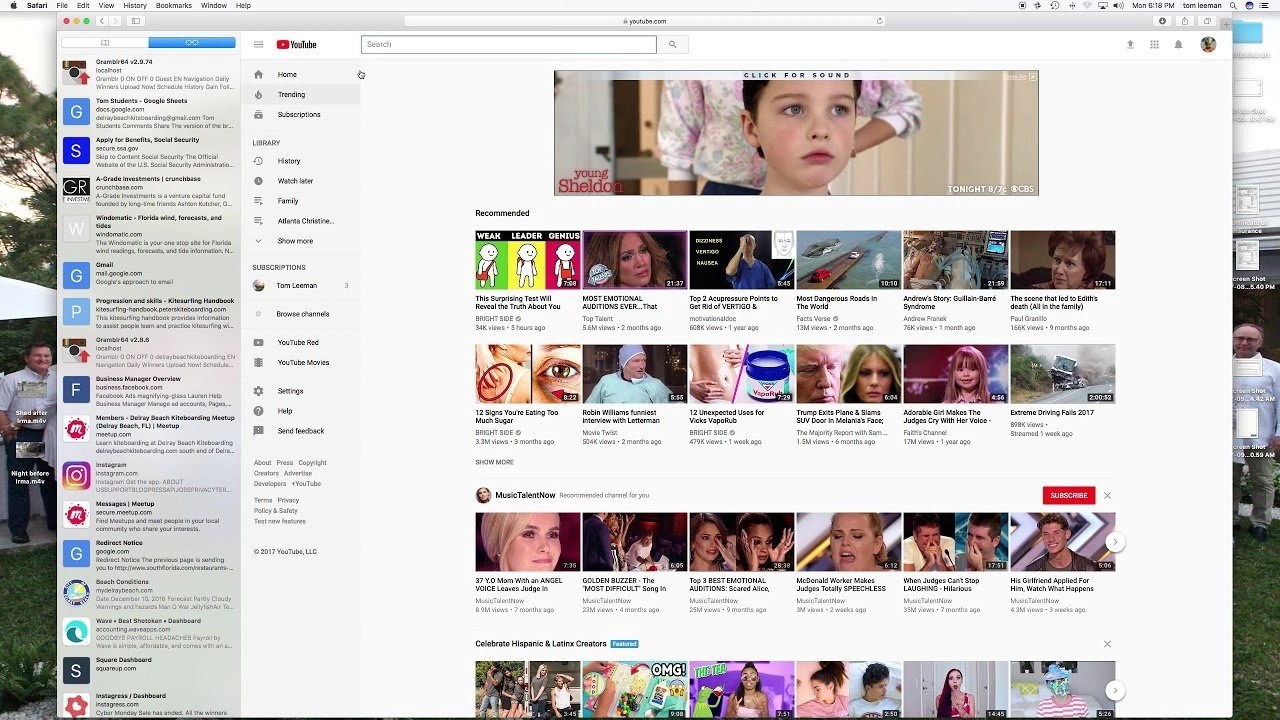Viewport: 1280px width, 720px height.
Task: Open YouTube Red
Action: (300, 342)
